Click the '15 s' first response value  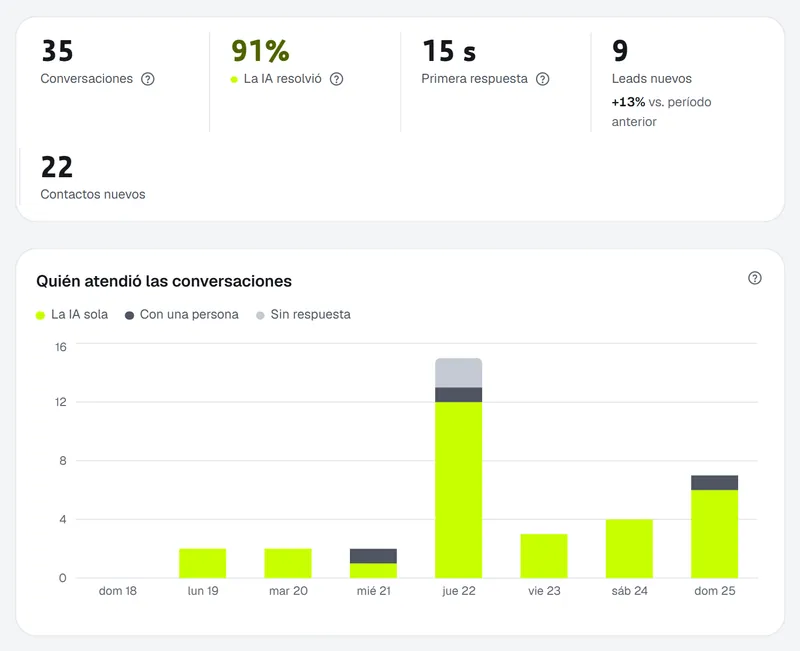(449, 51)
